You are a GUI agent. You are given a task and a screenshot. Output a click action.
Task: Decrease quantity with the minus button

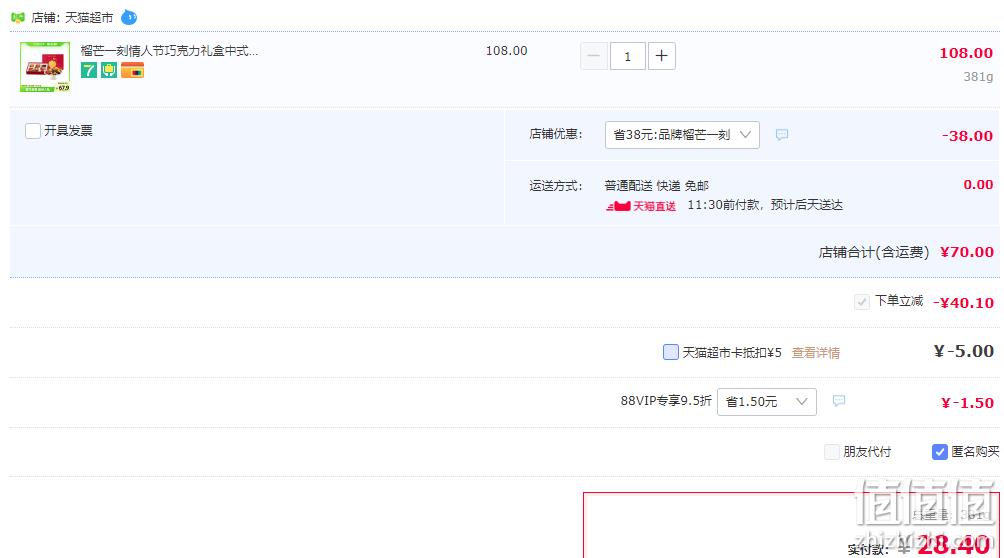click(x=594, y=56)
